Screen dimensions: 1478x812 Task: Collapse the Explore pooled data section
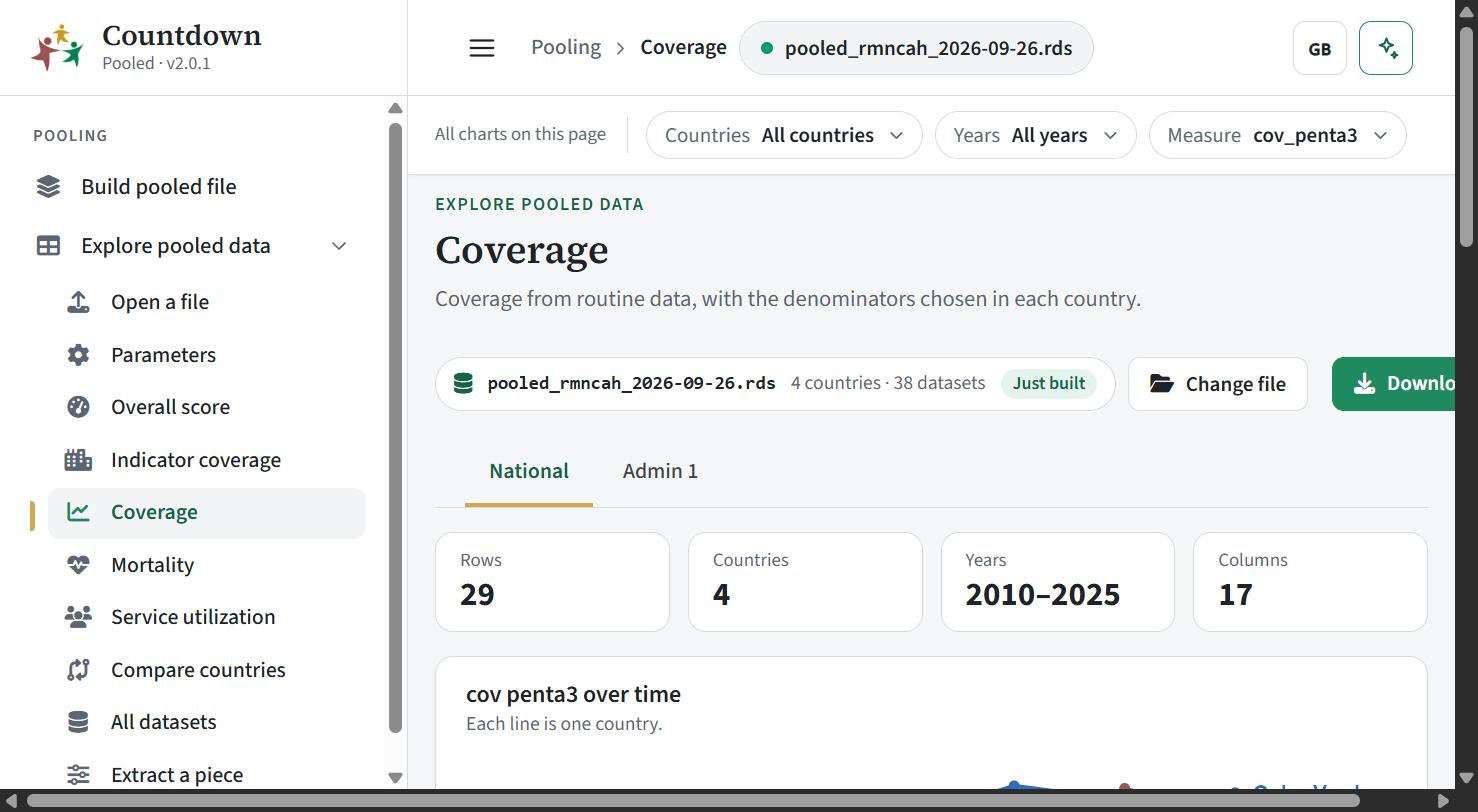(339, 246)
